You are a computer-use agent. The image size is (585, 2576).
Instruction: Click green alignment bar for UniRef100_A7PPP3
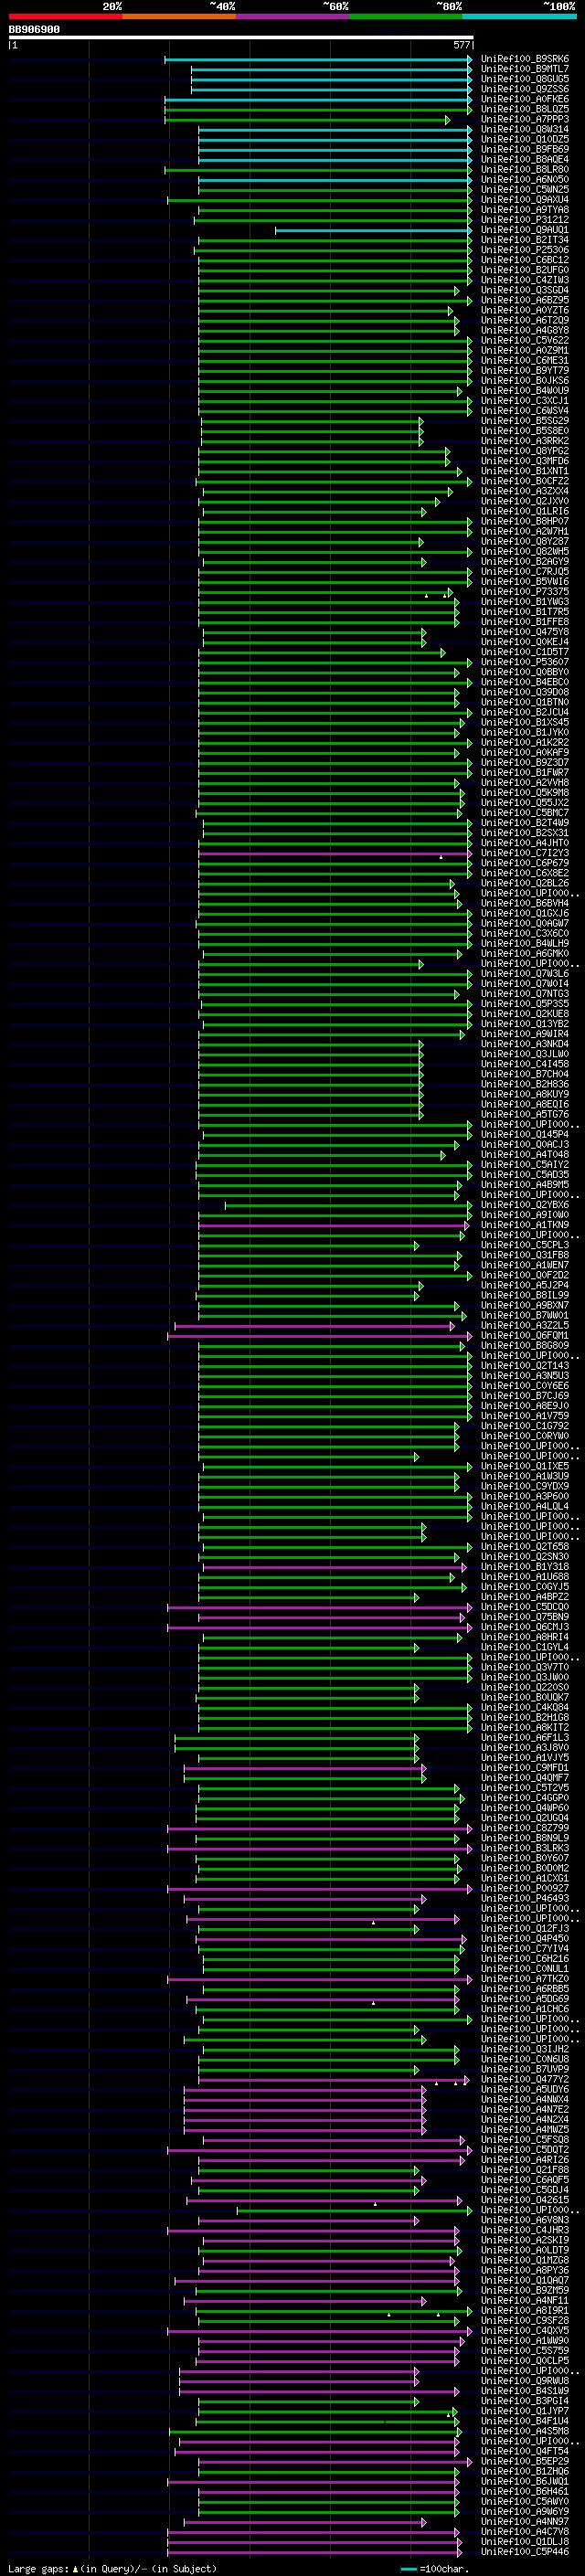click(307, 119)
